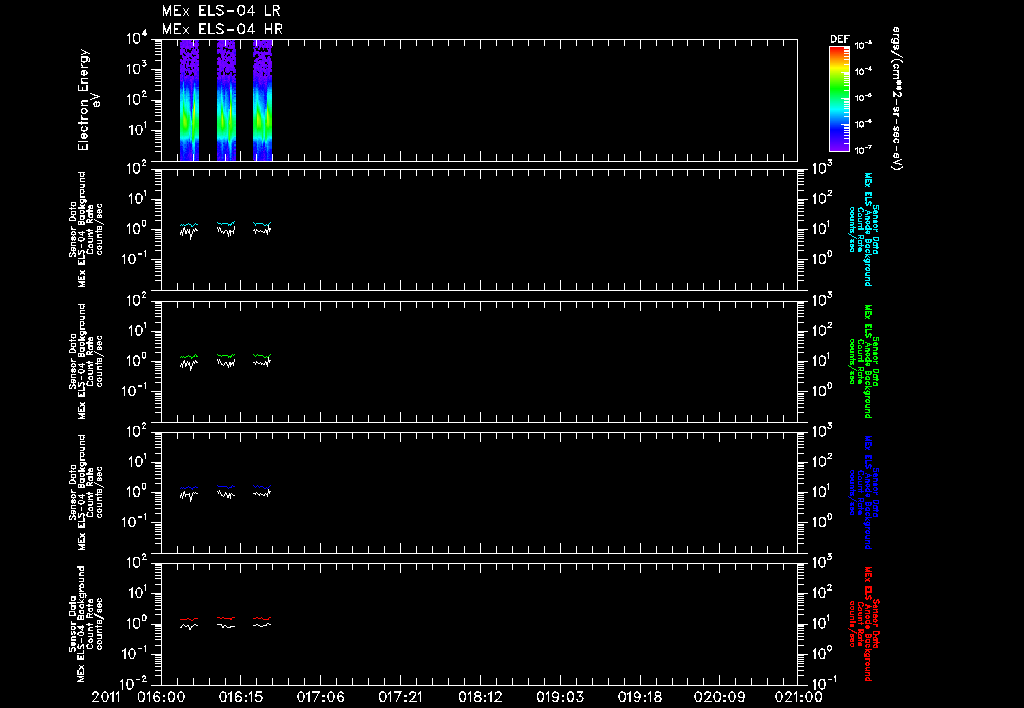This screenshot has height=708, width=1024.
Task: Click the DEF color bar gradient
Action: coord(839,99)
